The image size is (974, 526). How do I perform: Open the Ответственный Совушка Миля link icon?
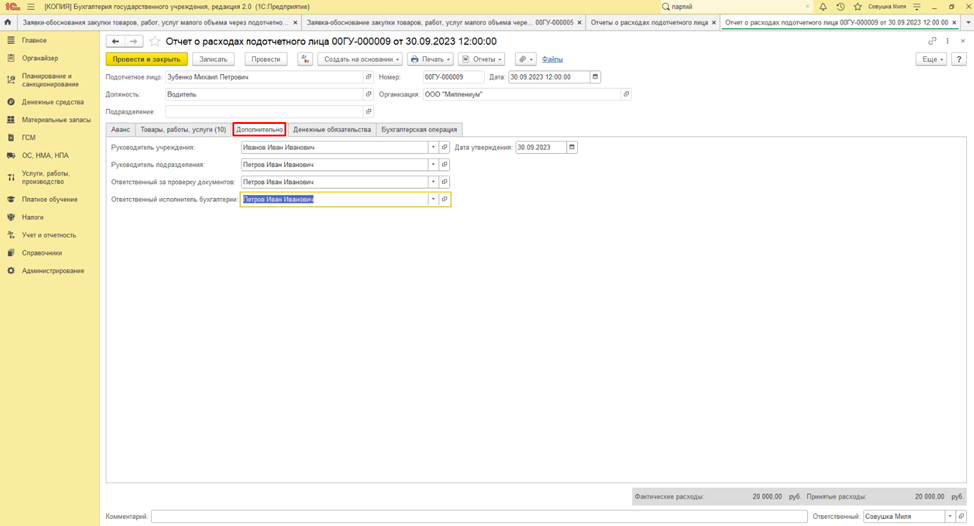(x=961, y=517)
